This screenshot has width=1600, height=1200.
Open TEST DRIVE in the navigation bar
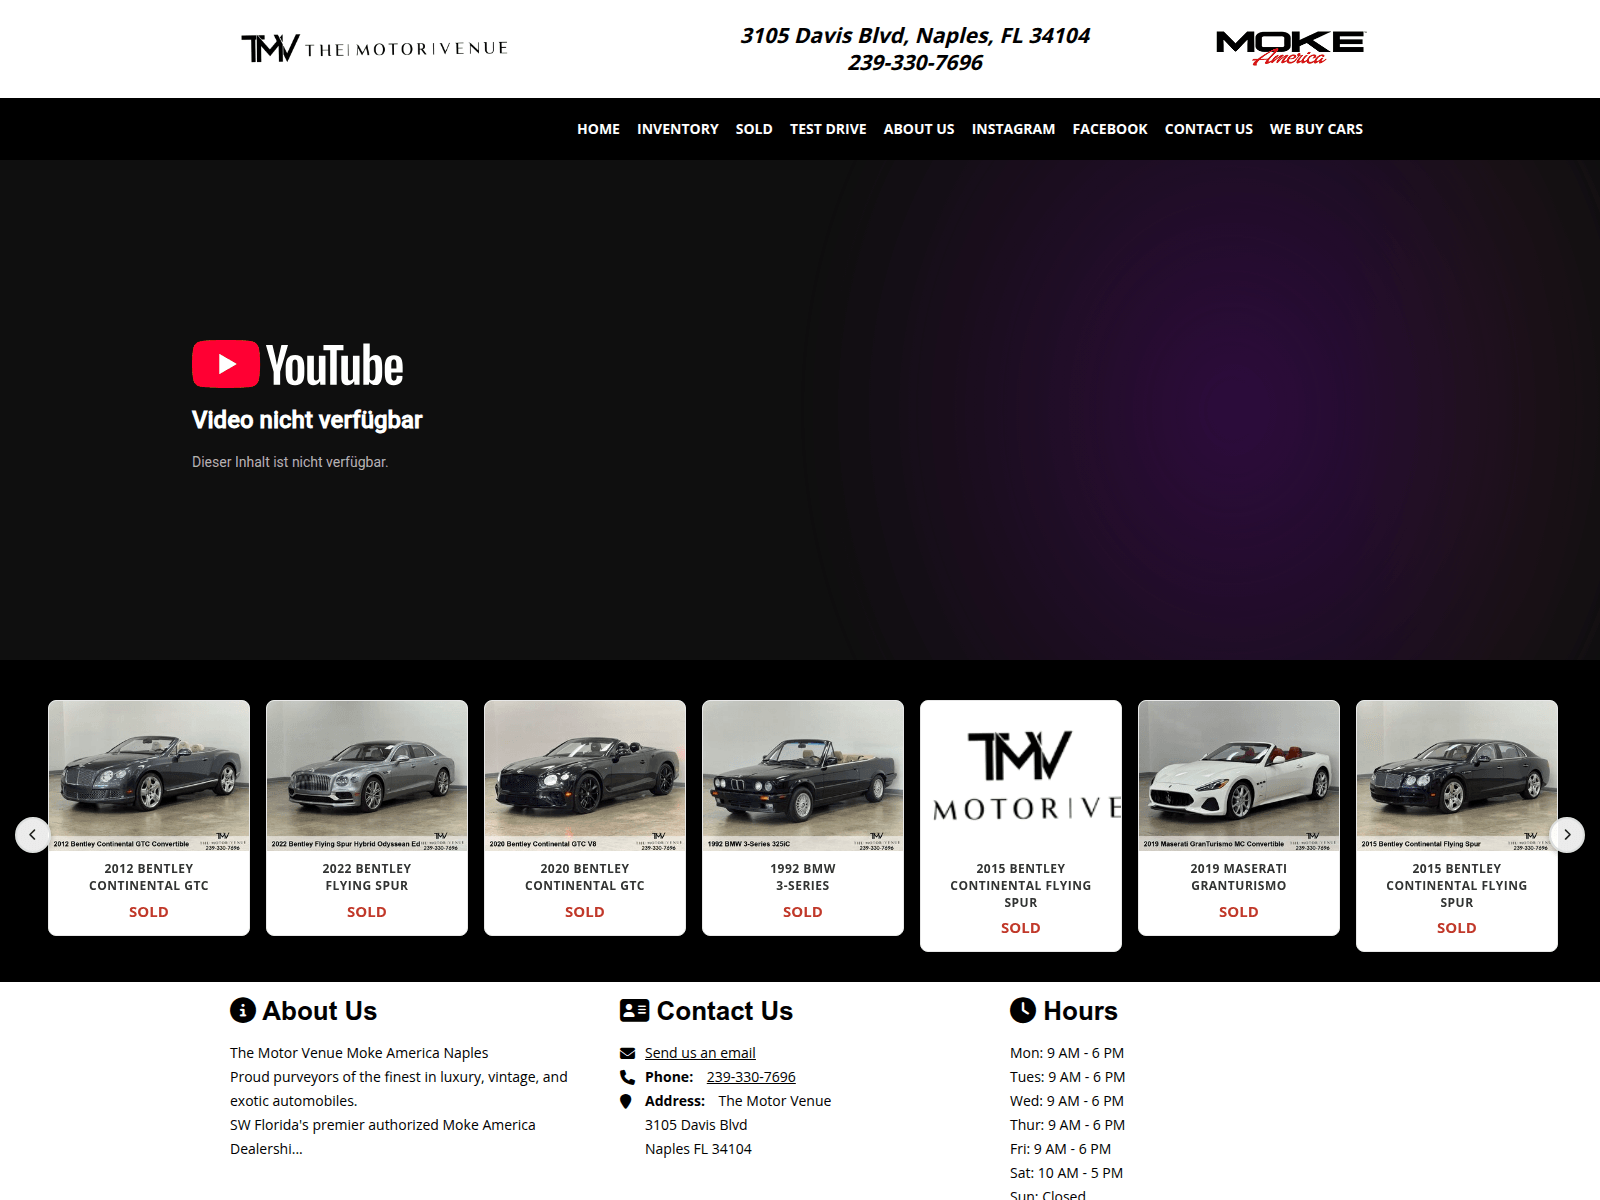(x=828, y=129)
